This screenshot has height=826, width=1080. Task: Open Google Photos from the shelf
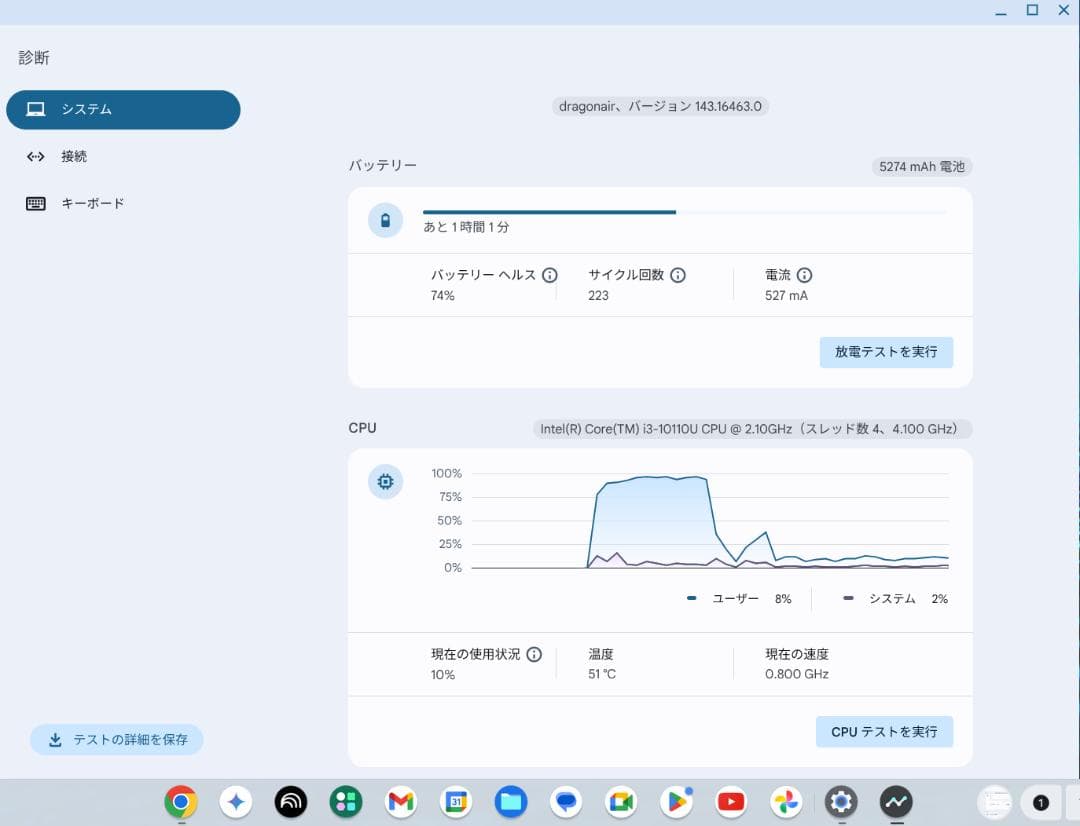point(786,801)
